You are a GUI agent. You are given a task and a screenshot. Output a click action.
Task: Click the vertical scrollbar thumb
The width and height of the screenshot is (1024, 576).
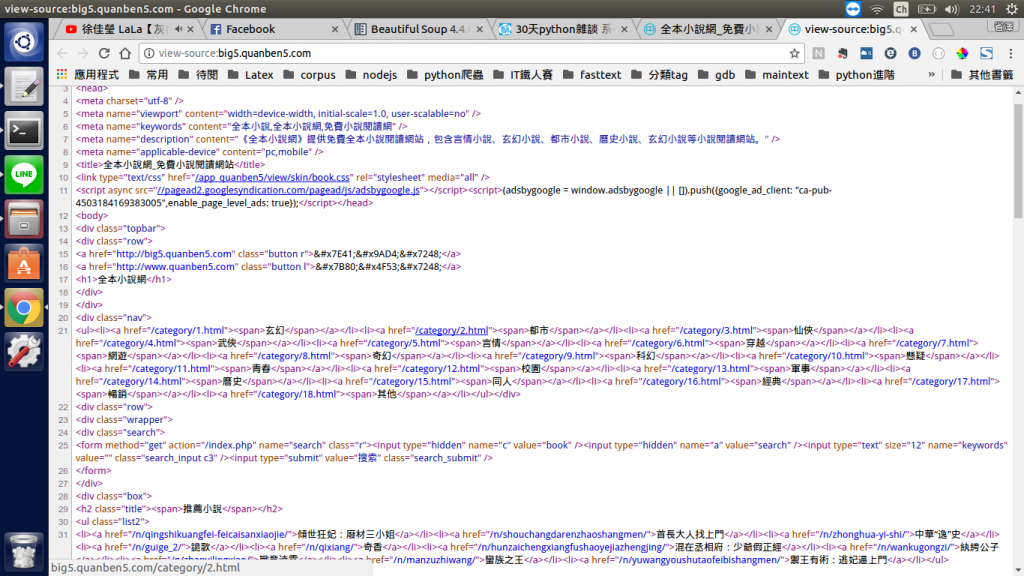(x=1018, y=161)
